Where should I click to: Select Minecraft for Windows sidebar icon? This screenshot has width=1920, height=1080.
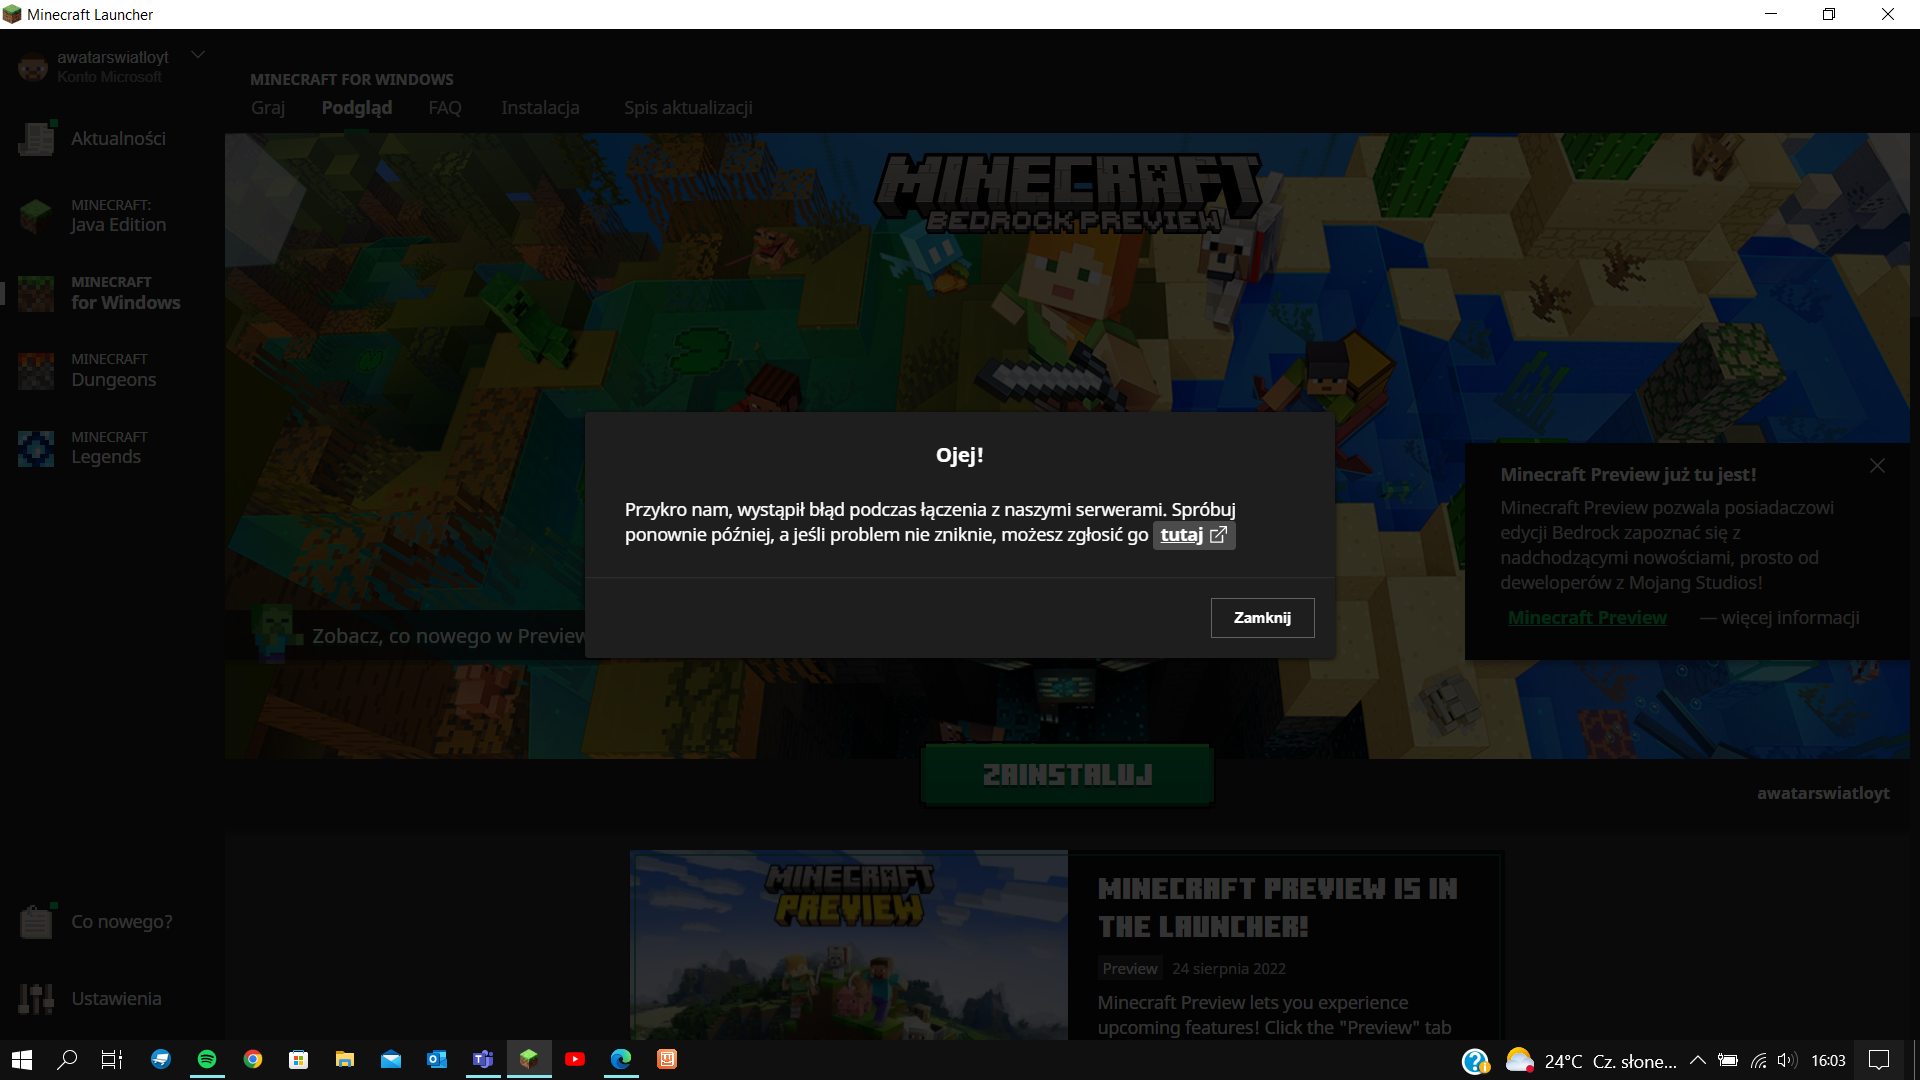point(37,293)
